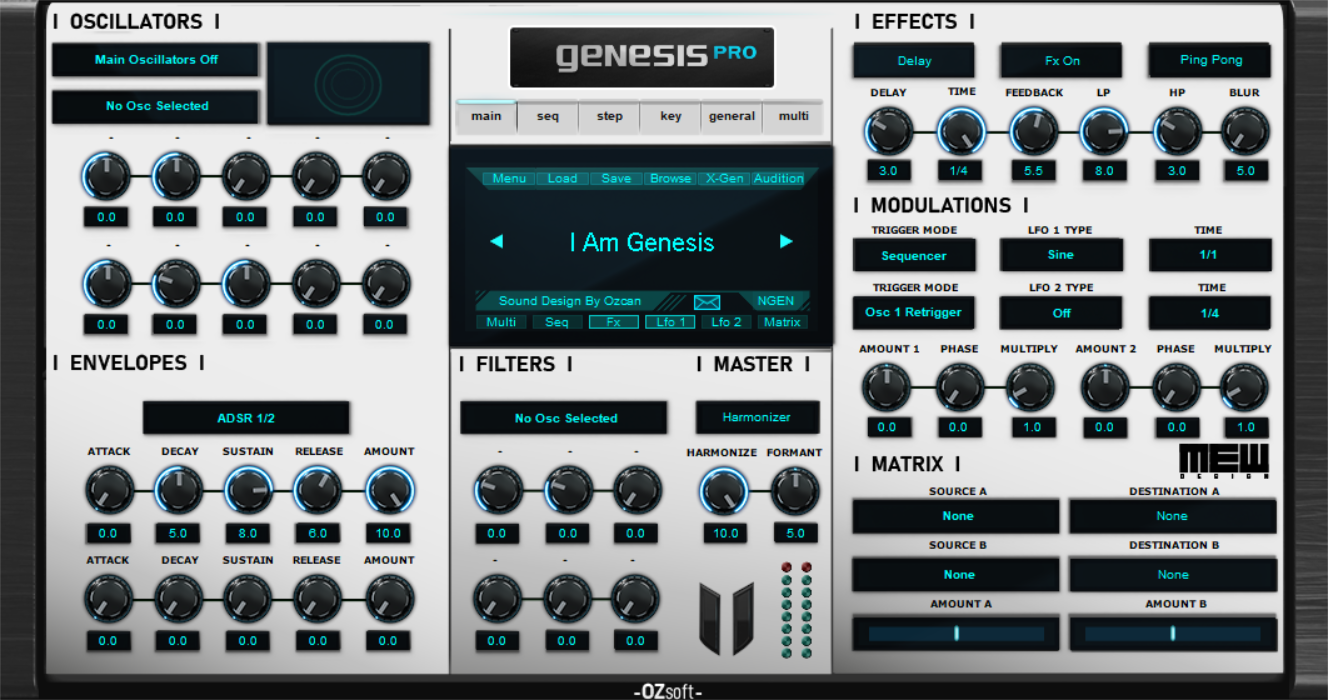Toggle the Fx On switch
This screenshot has height=700, width=1328.
click(x=1062, y=60)
